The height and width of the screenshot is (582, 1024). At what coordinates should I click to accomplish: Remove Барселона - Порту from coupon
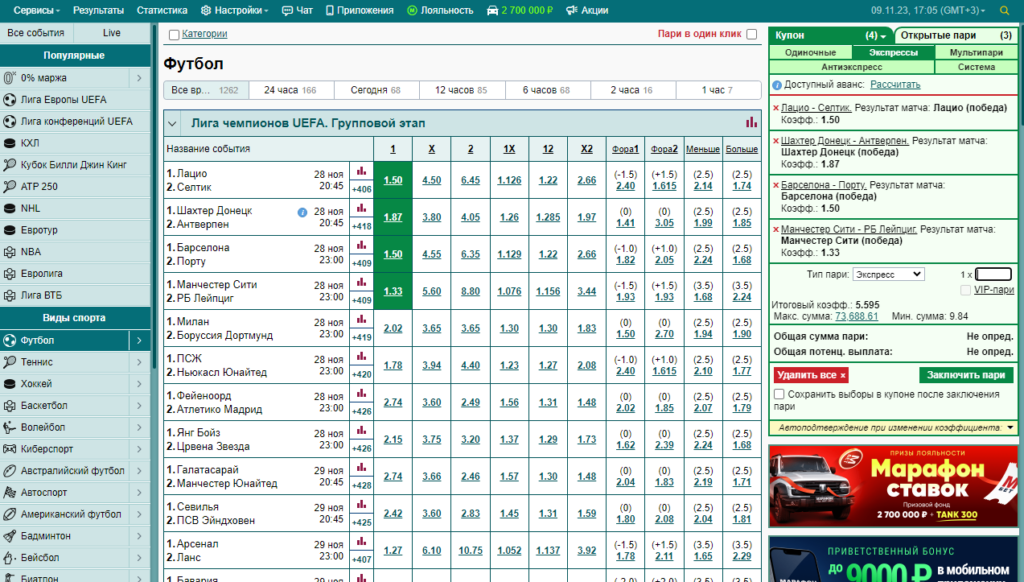click(x=776, y=186)
